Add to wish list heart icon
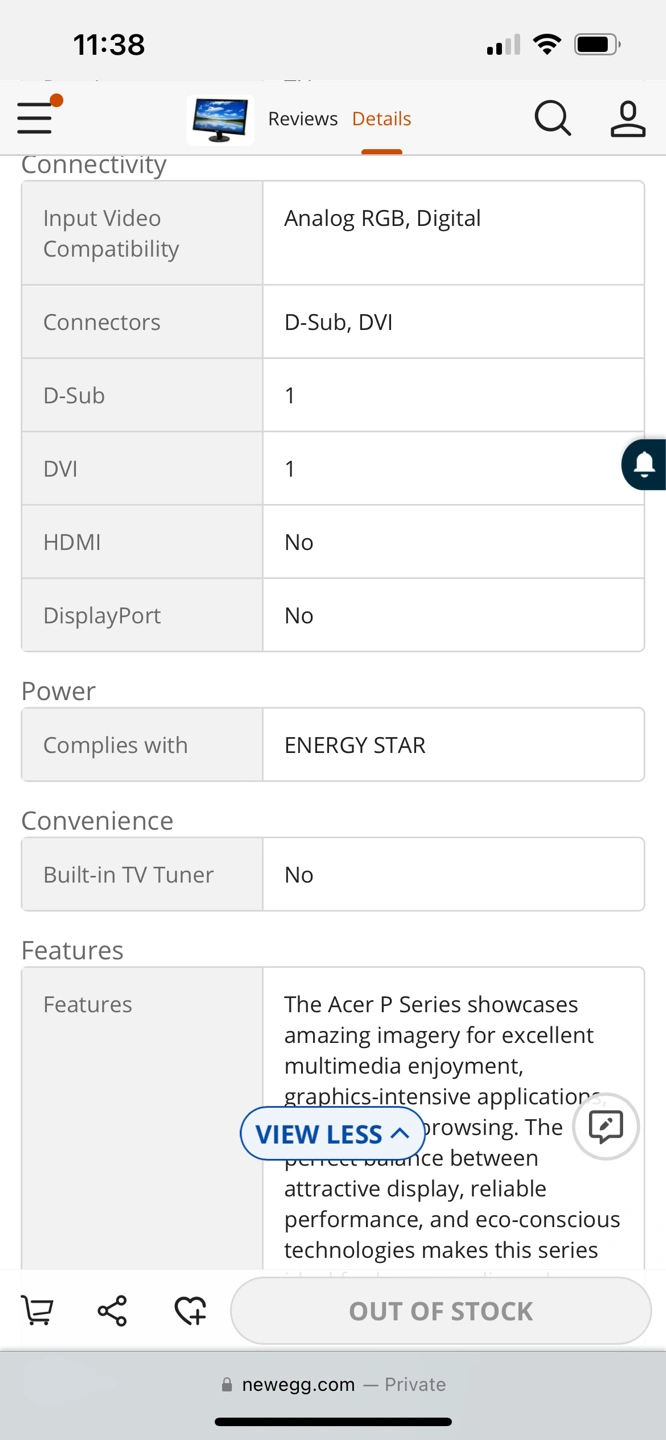This screenshot has height=1440, width=666. 190,1310
